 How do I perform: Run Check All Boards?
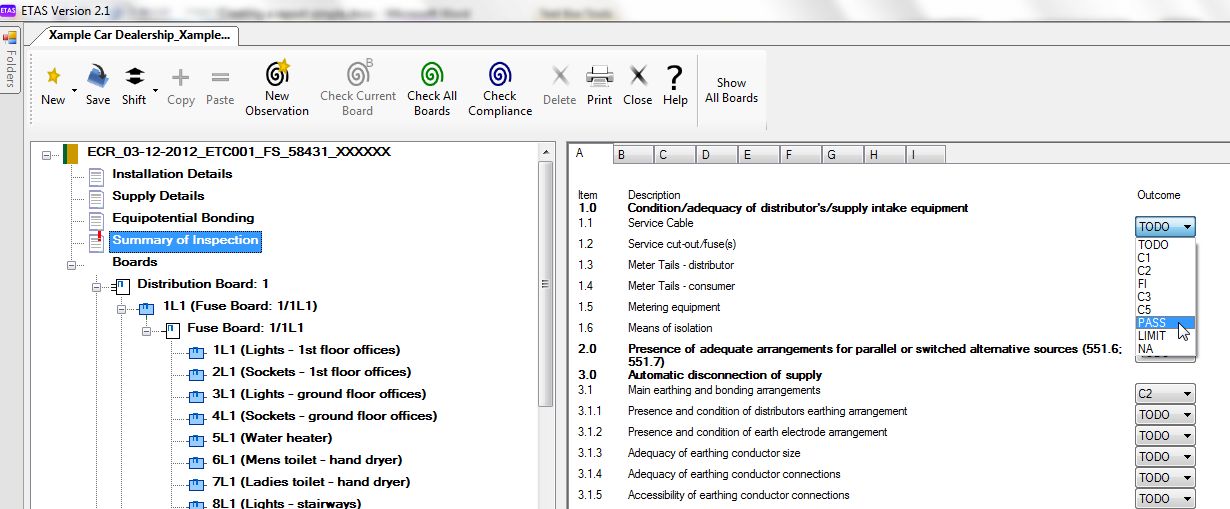click(x=432, y=74)
